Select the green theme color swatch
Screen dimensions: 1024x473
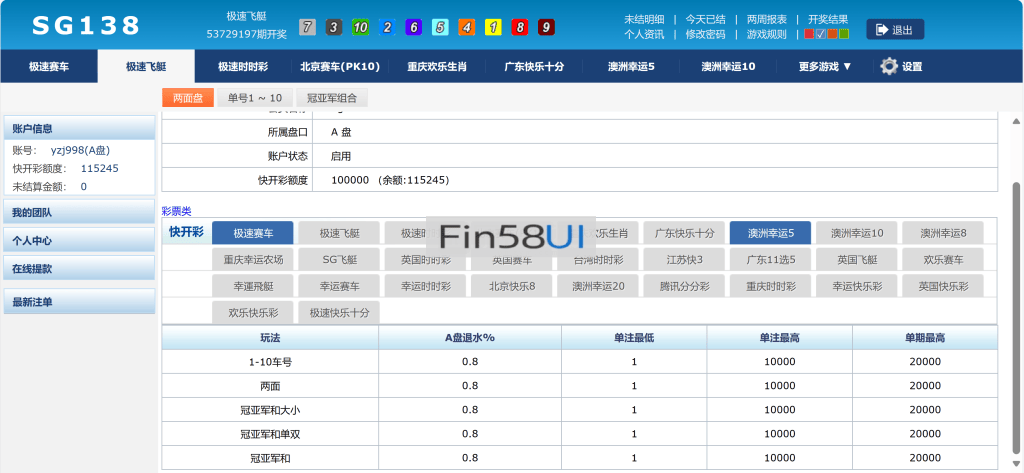point(845,34)
